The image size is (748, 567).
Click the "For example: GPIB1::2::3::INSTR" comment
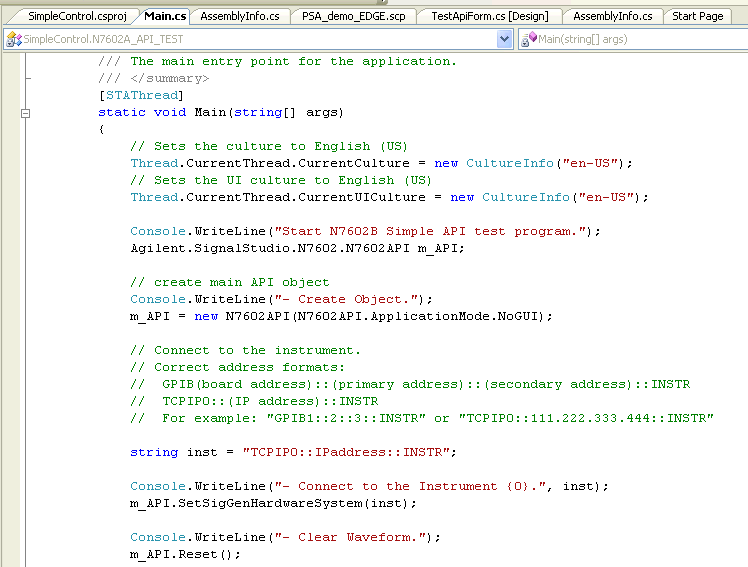click(422, 419)
